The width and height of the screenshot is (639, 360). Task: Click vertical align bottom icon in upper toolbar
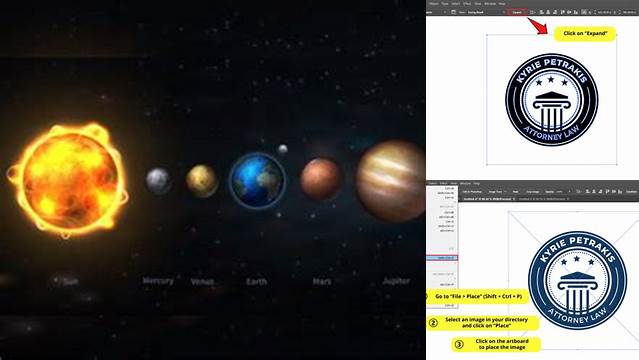tap(576, 12)
